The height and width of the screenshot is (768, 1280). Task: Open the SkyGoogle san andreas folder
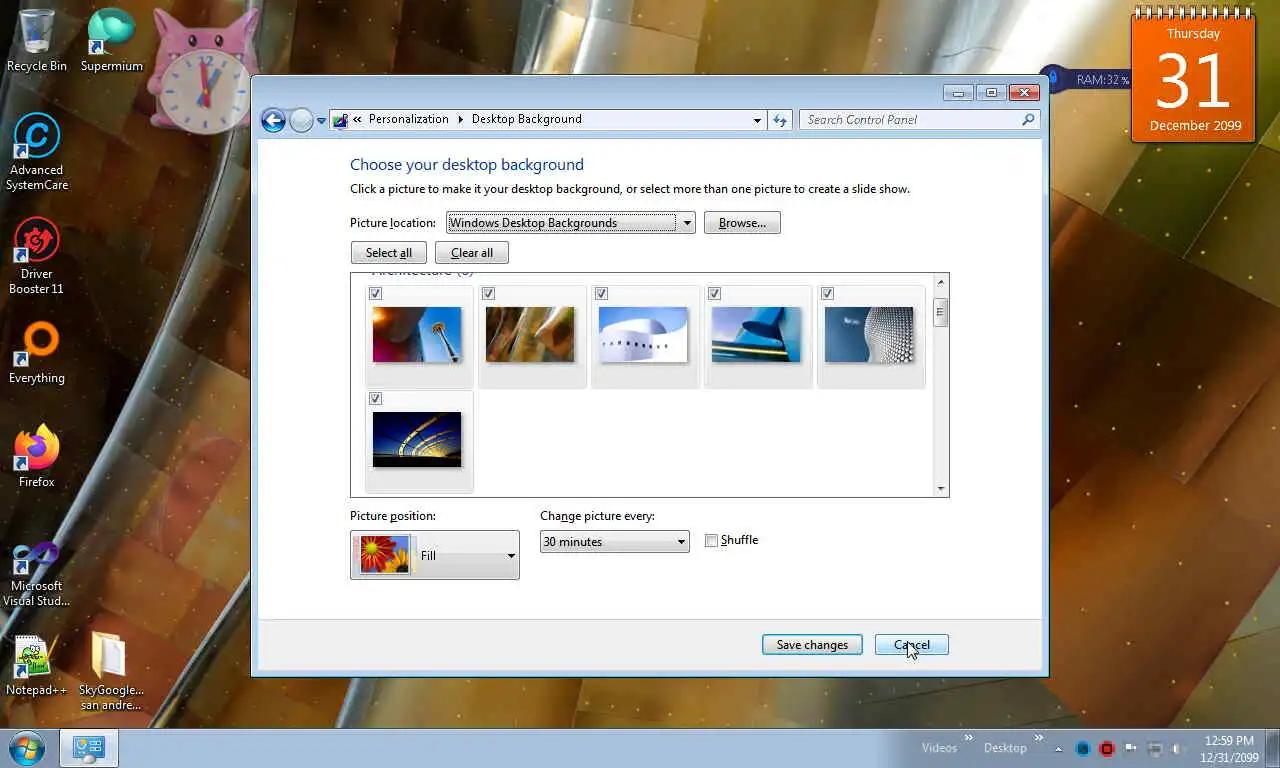(x=111, y=671)
